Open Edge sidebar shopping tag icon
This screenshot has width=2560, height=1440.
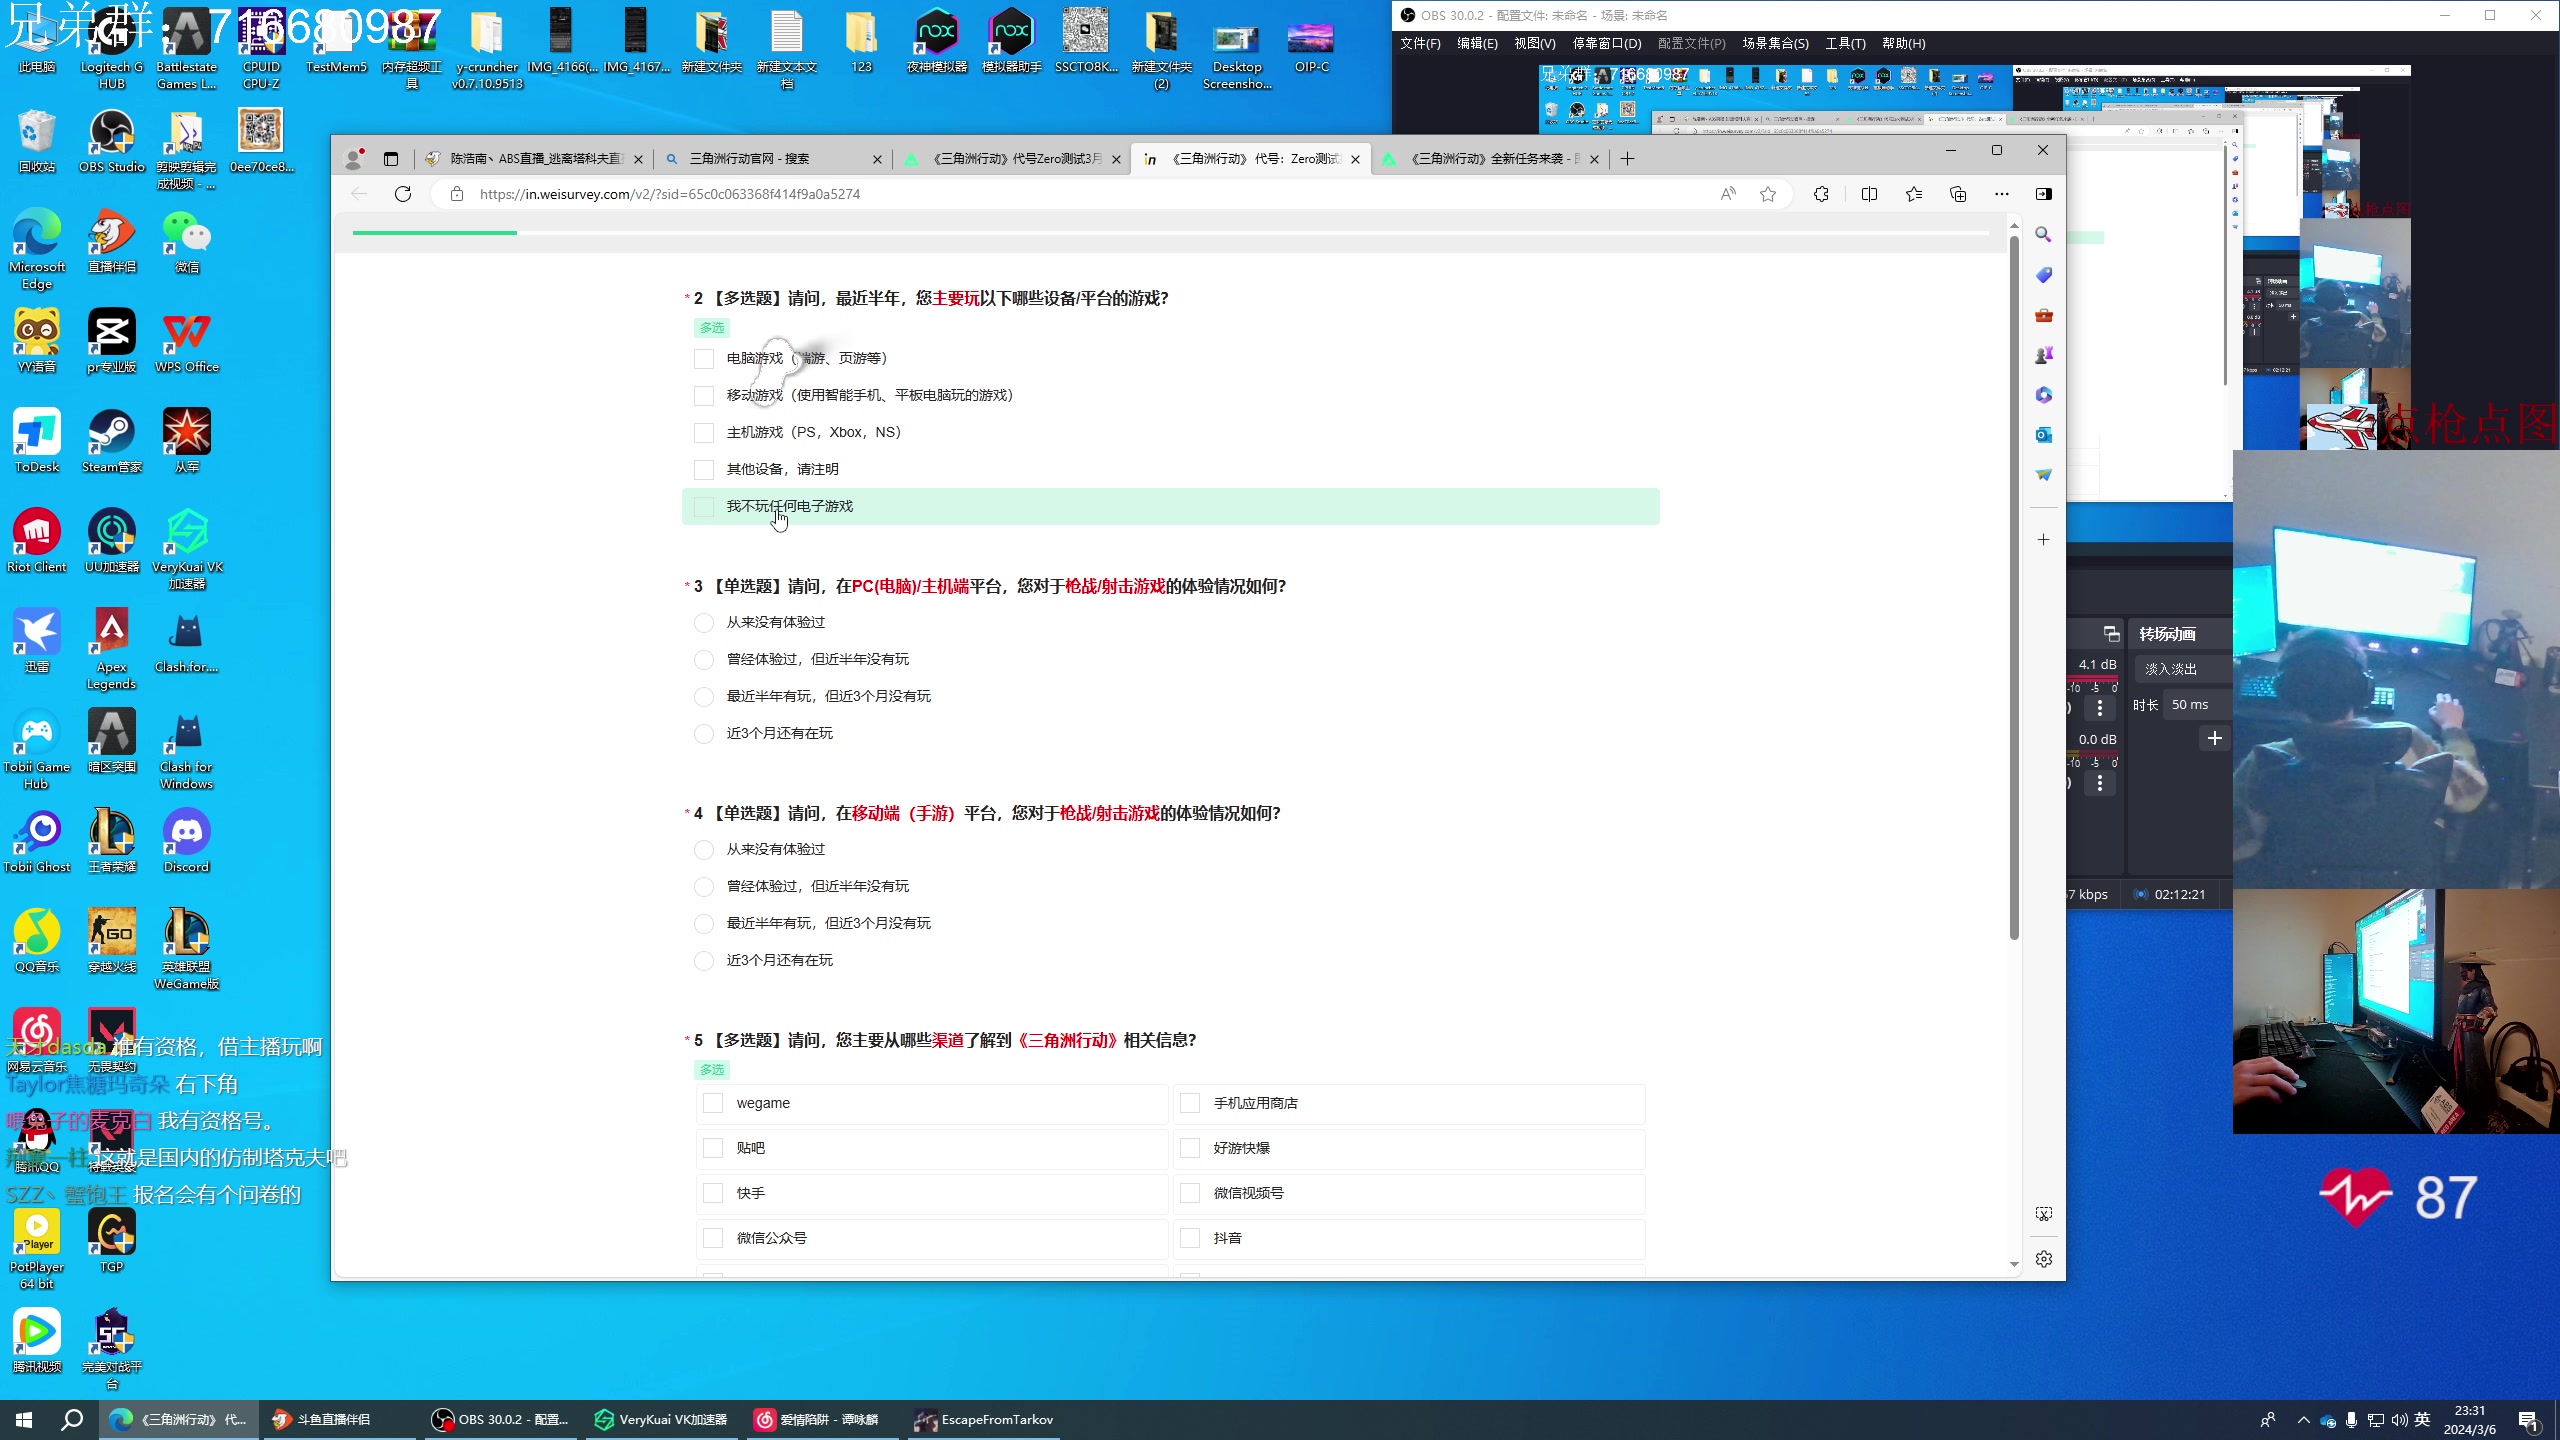click(x=2043, y=275)
